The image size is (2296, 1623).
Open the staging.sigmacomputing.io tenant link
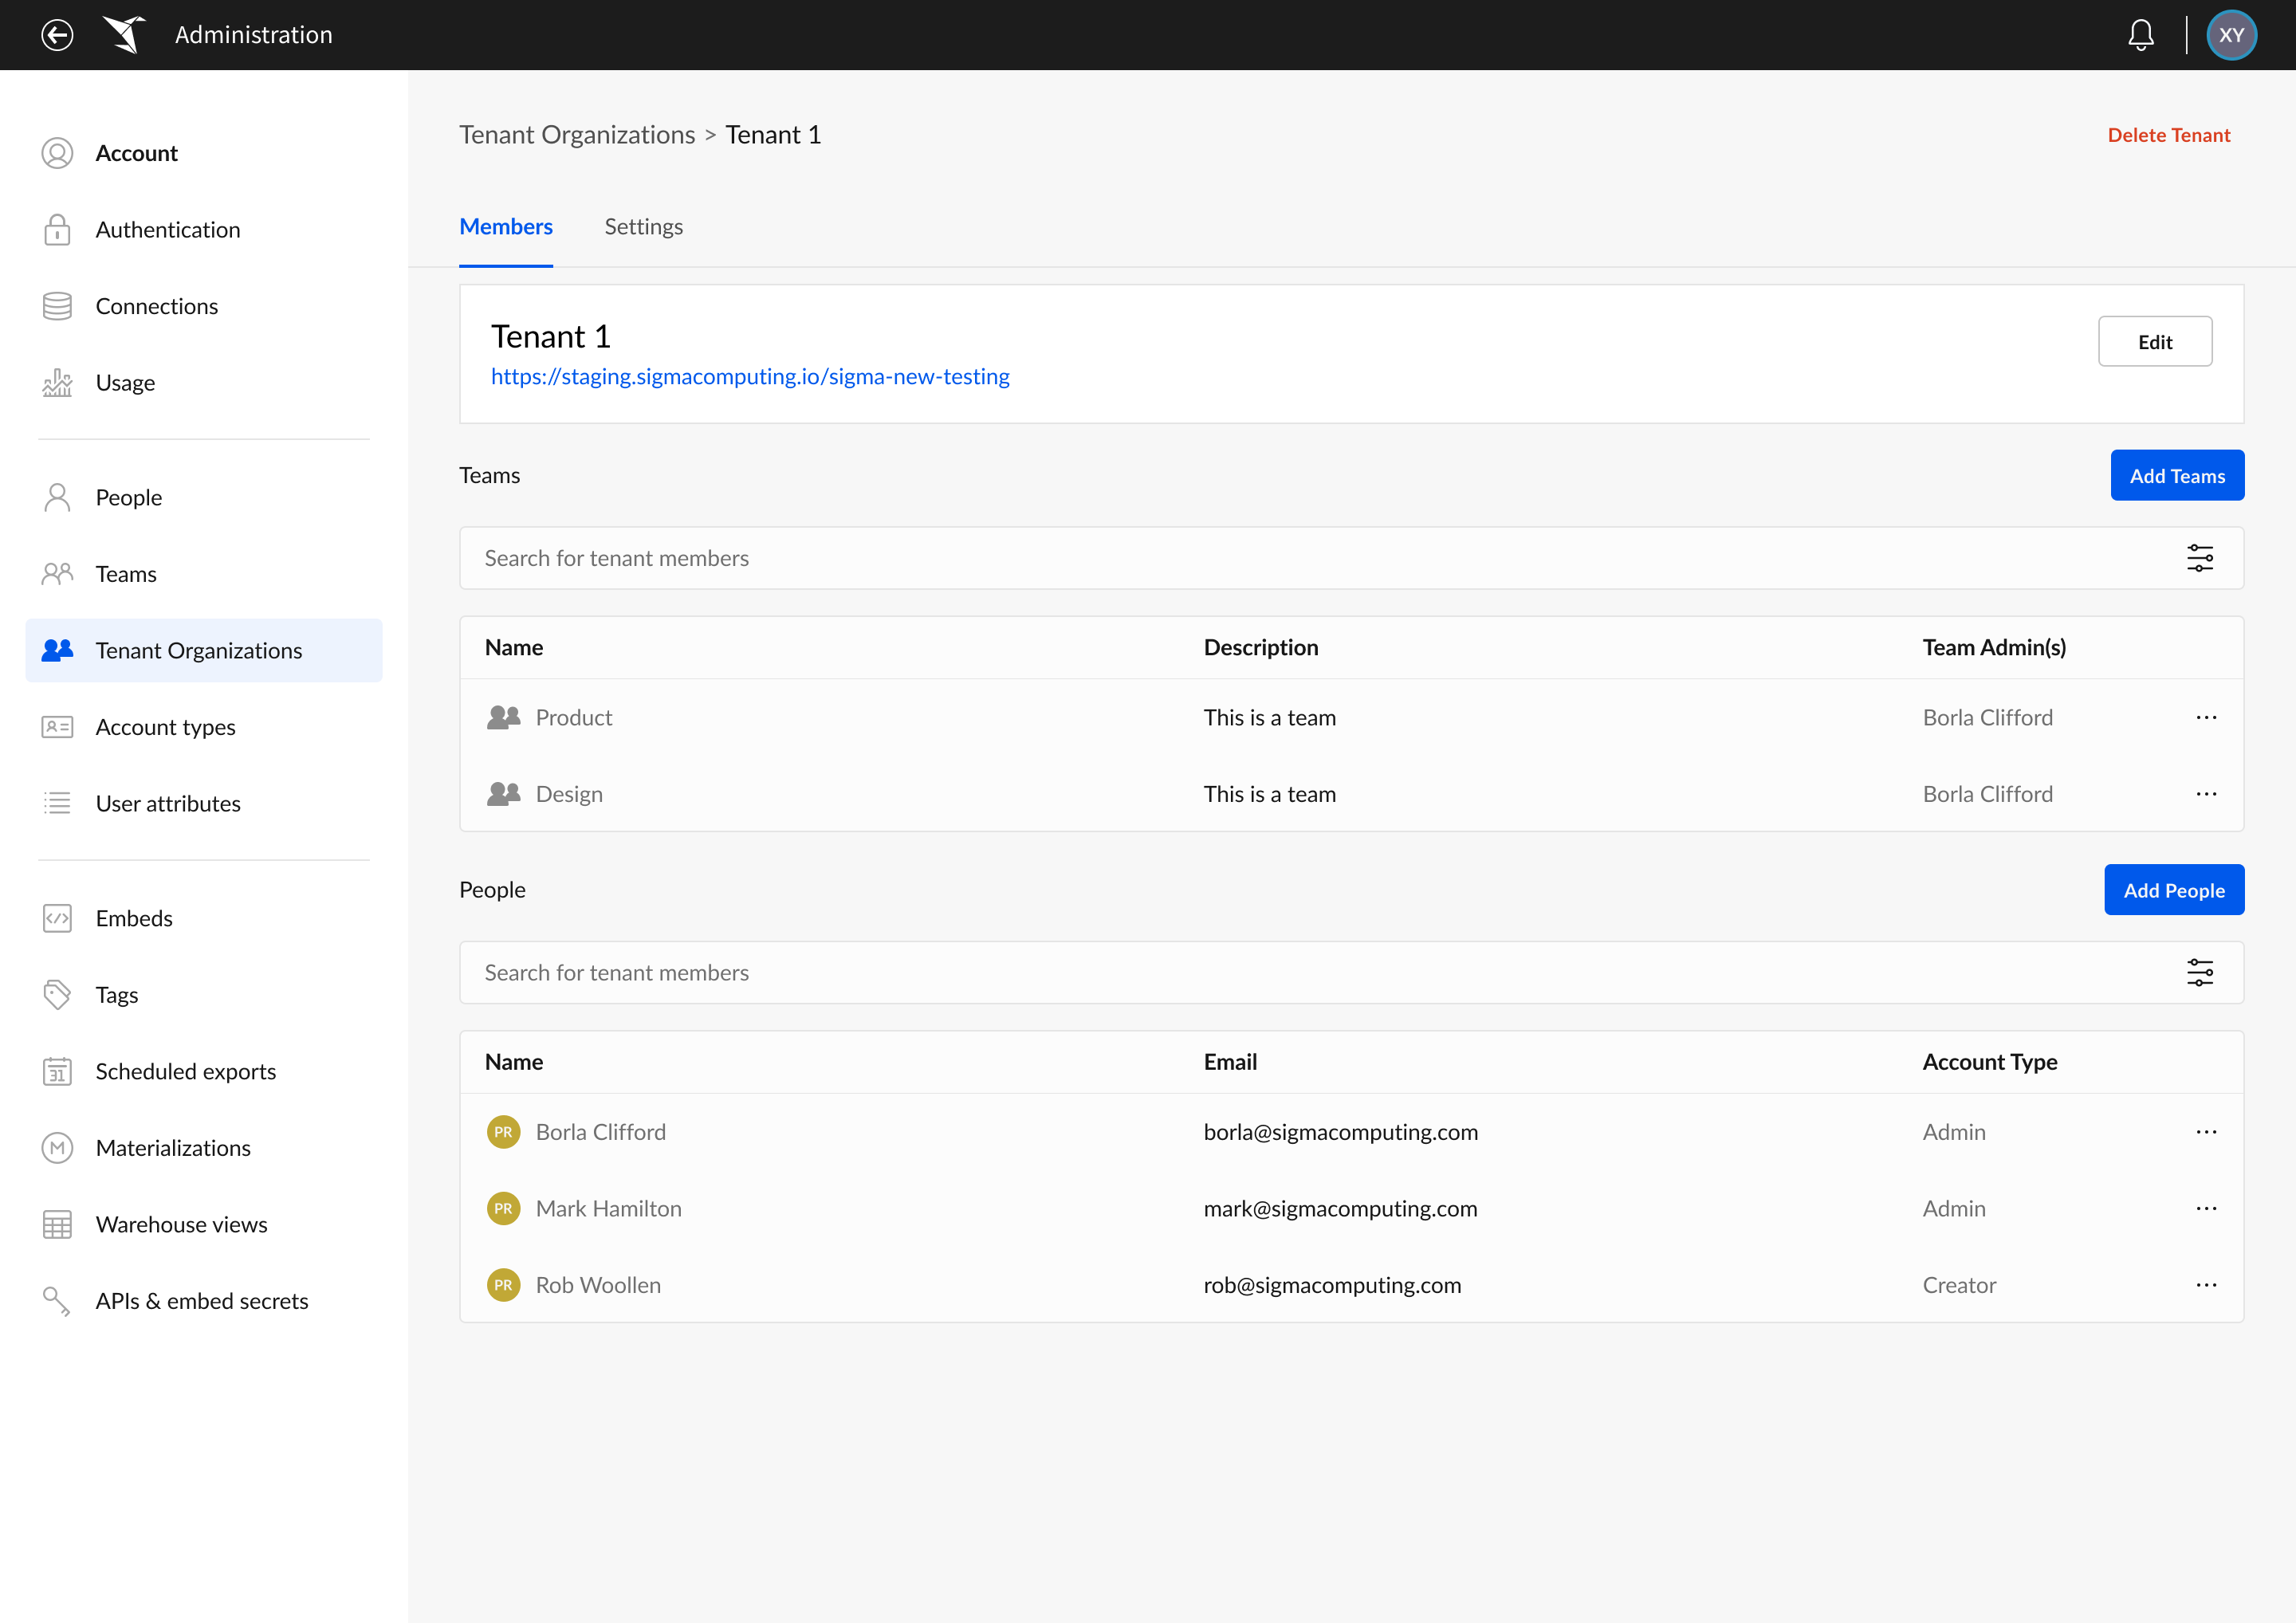coord(750,377)
